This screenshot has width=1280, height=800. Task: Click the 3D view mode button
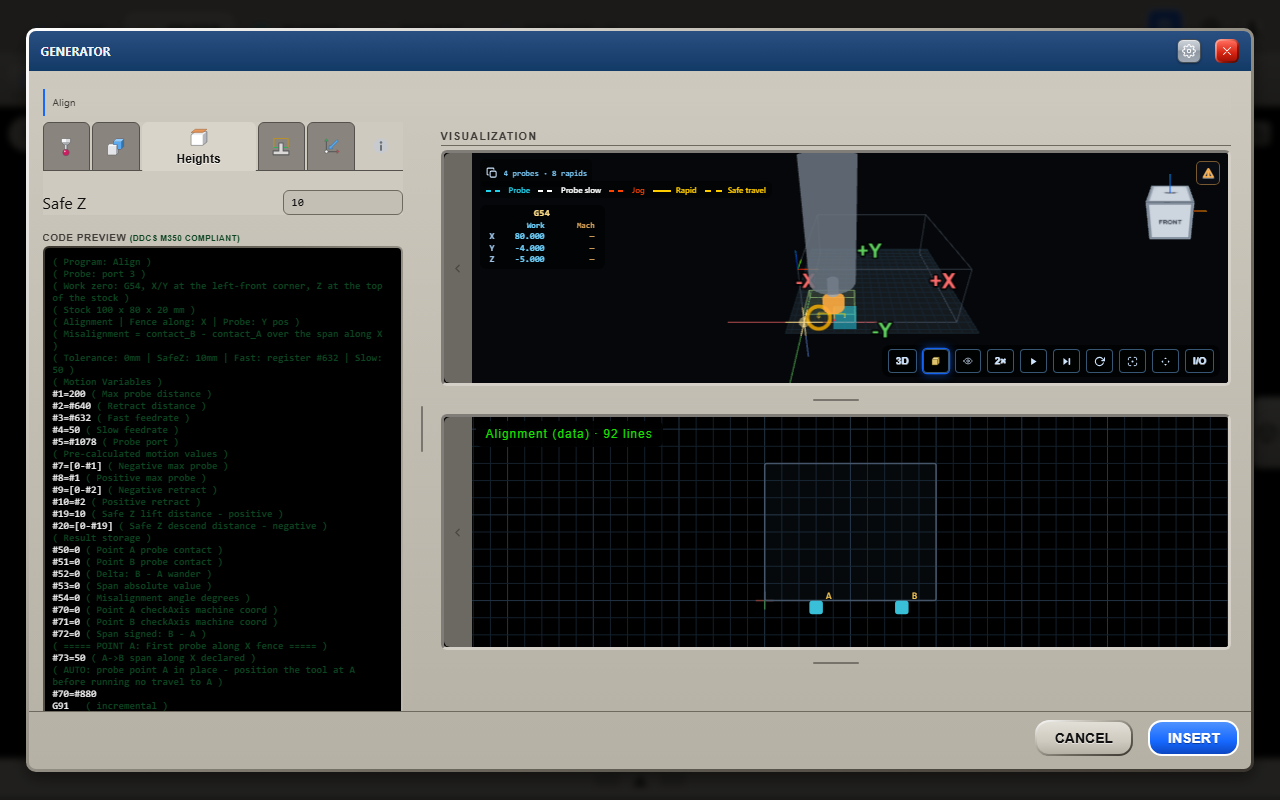901,361
